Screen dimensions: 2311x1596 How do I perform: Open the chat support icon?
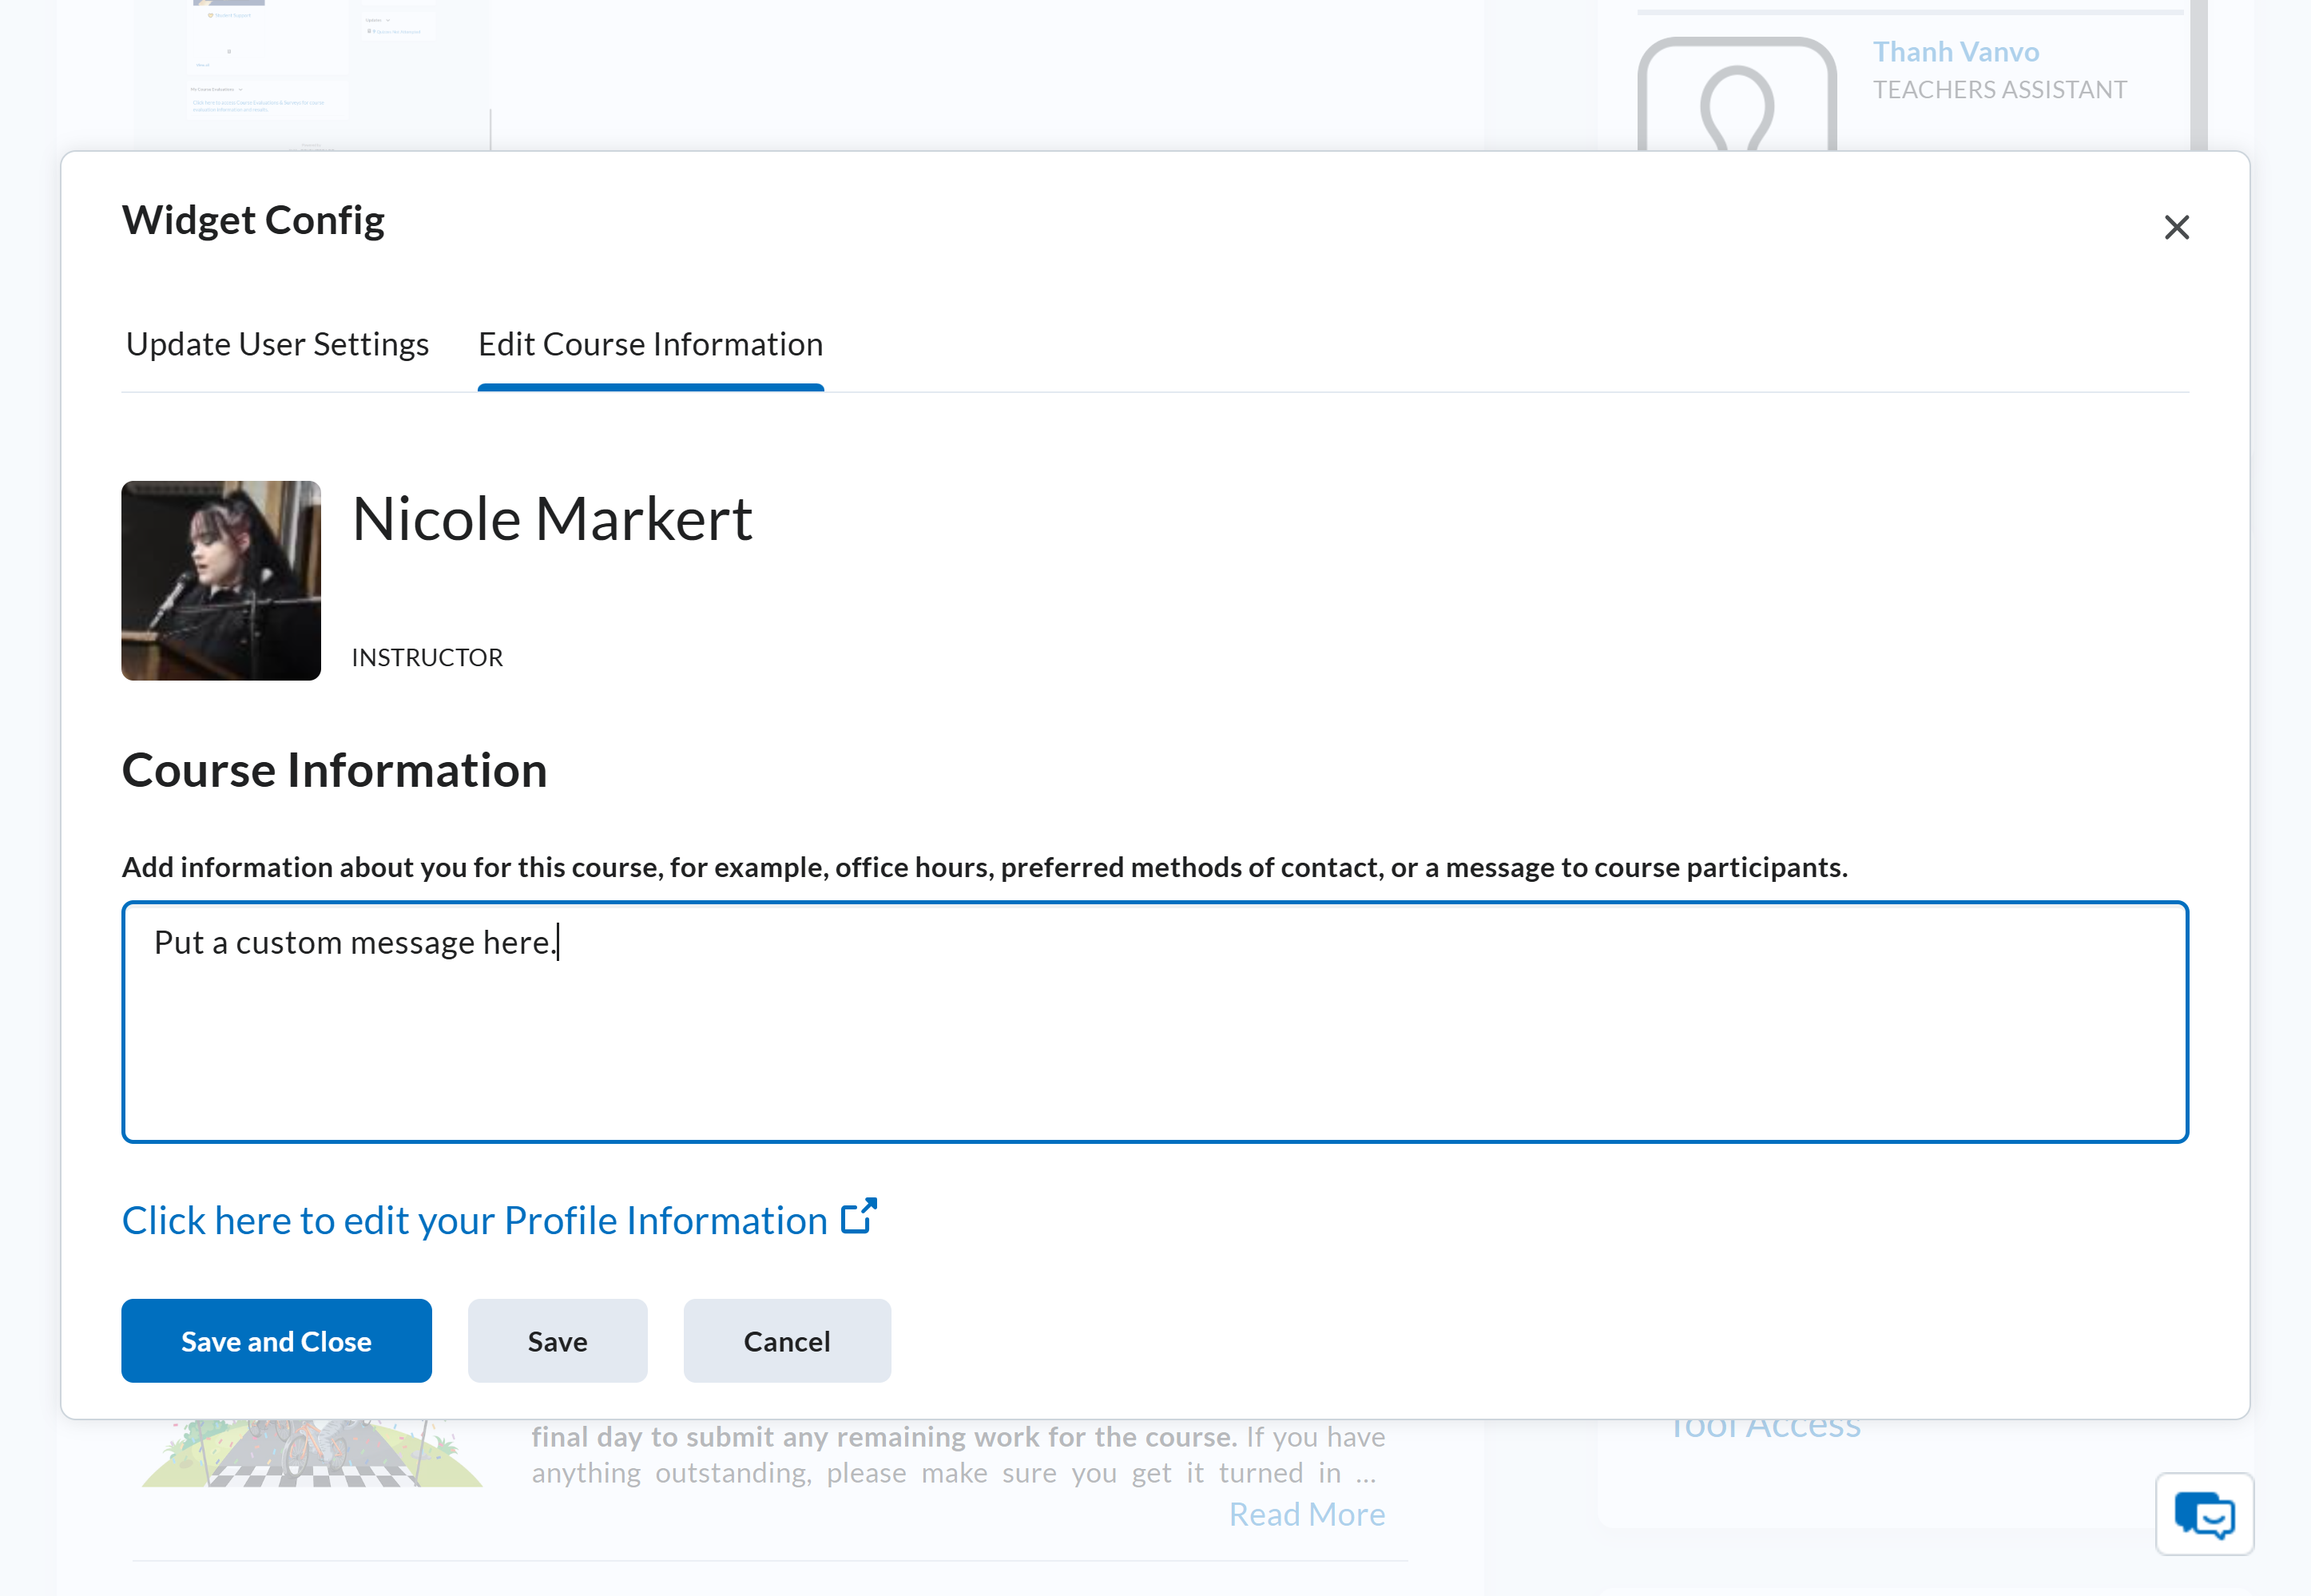2204,1513
